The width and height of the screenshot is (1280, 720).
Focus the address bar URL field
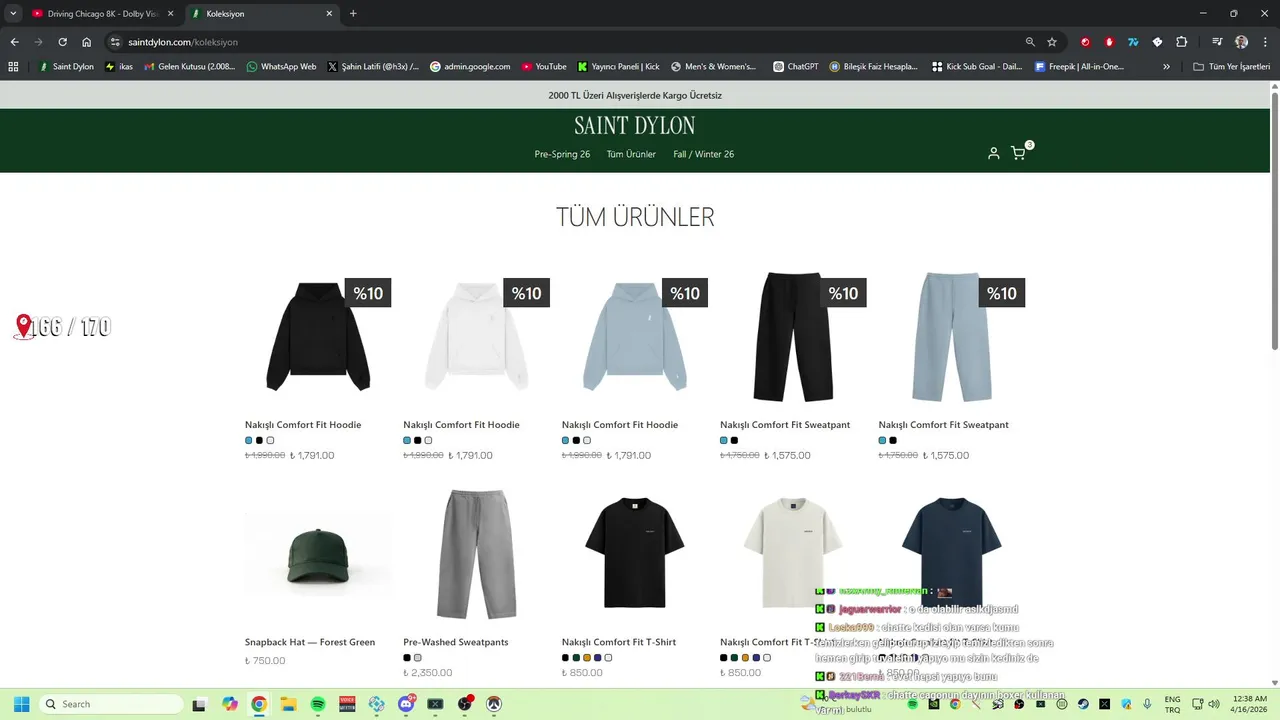pyautogui.click(x=570, y=42)
